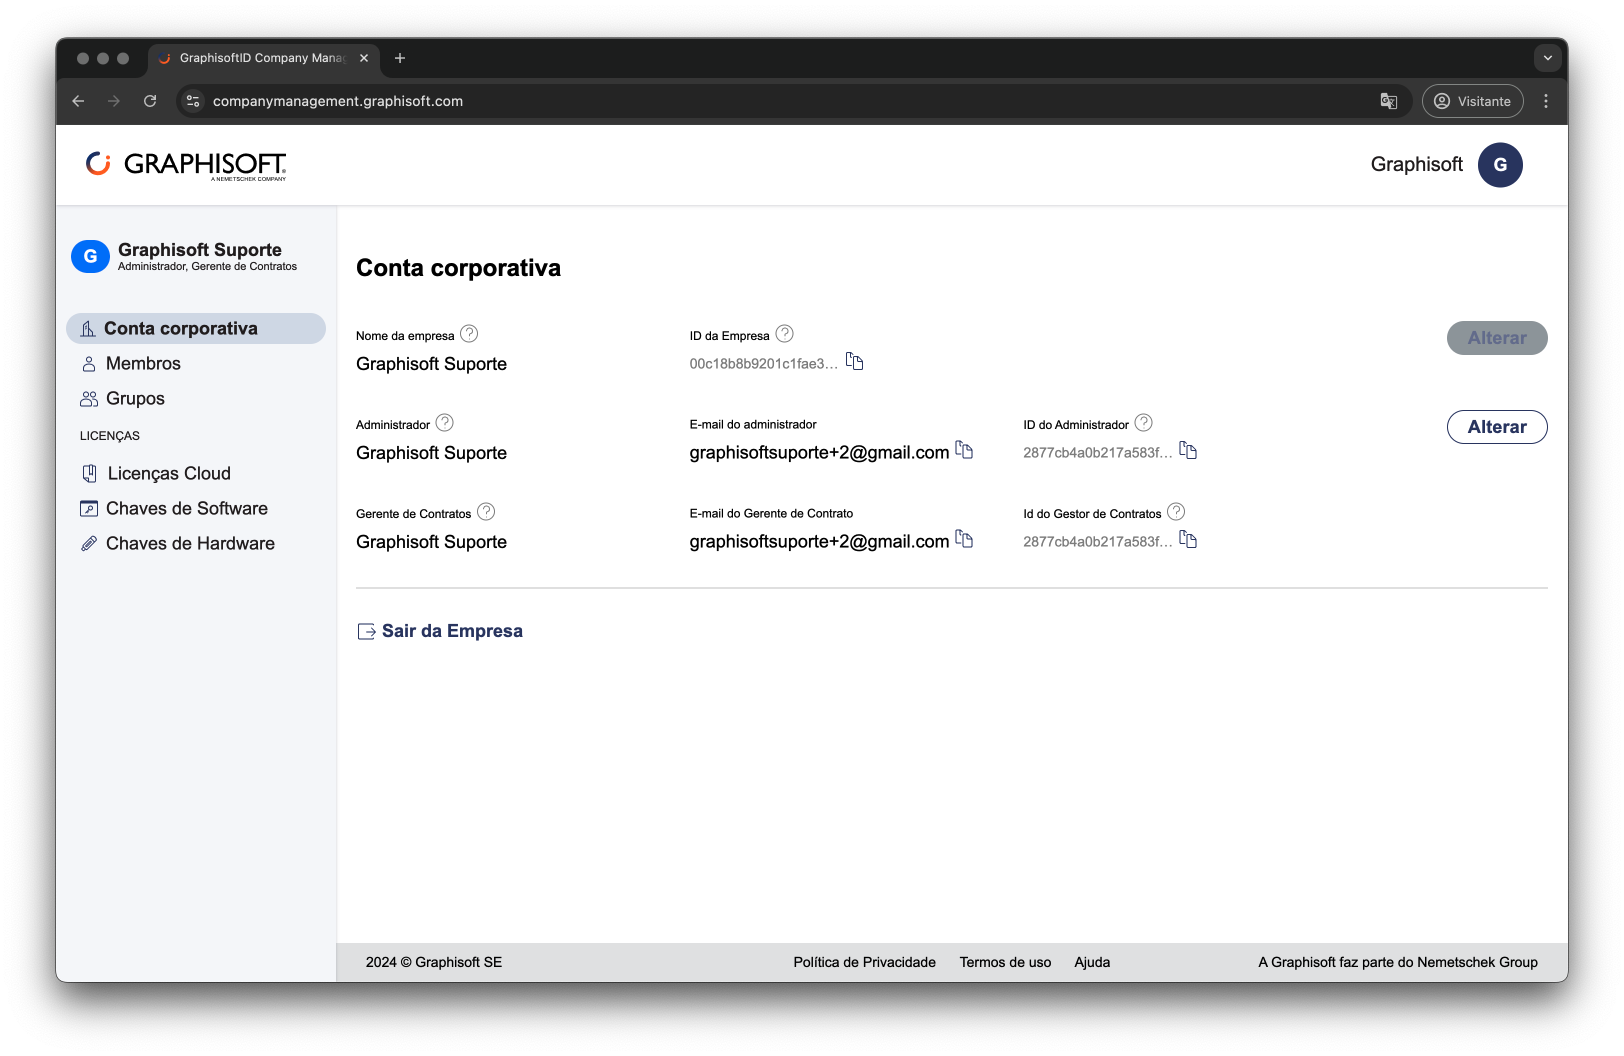The height and width of the screenshot is (1056, 1624).
Task: Open the Ajuda footer link
Action: pos(1092,962)
